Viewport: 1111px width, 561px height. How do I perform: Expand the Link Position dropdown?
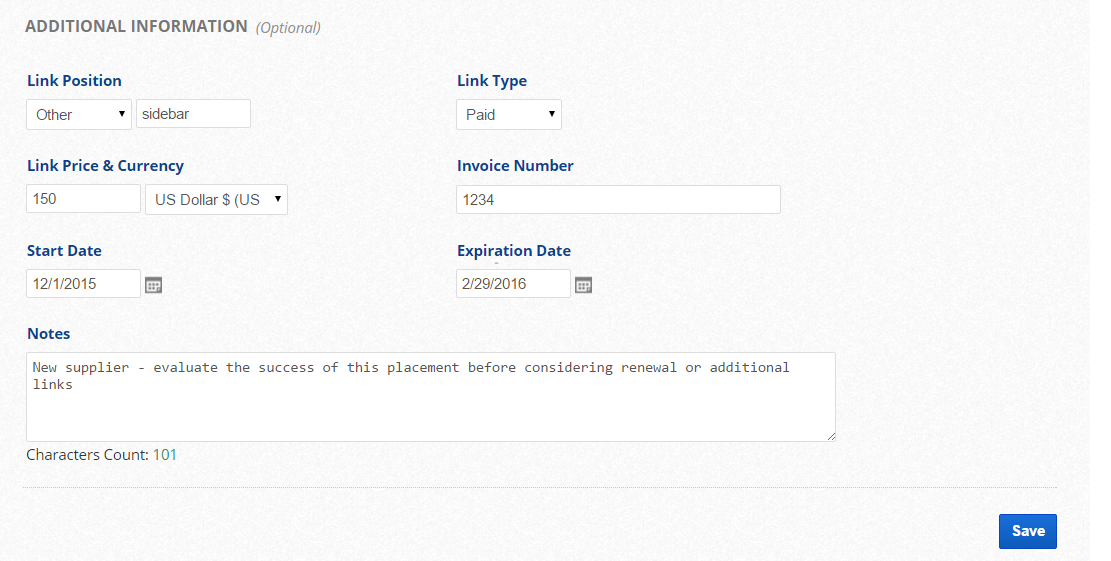pos(79,114)
